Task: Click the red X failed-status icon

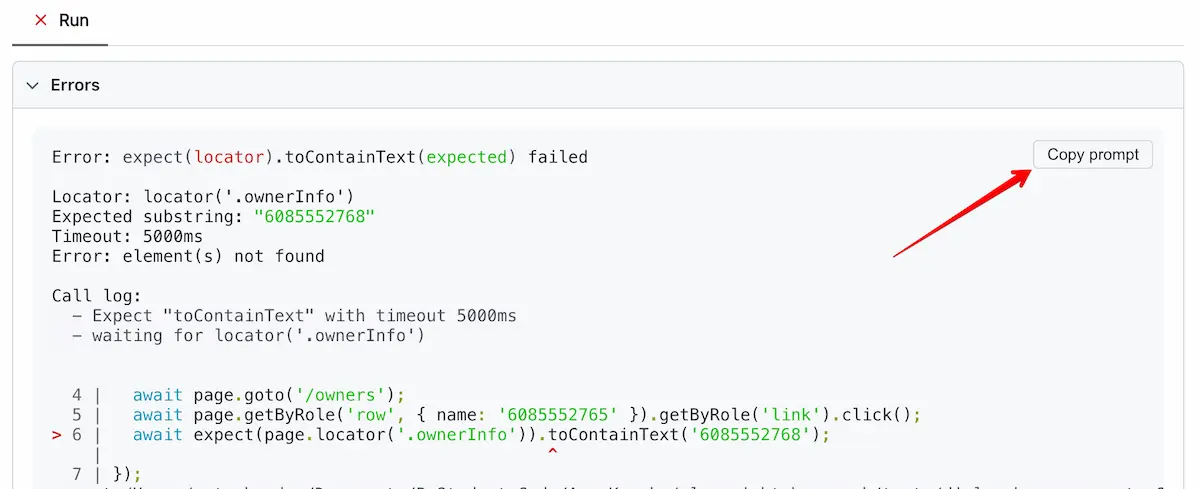Action: click(41, 20)
